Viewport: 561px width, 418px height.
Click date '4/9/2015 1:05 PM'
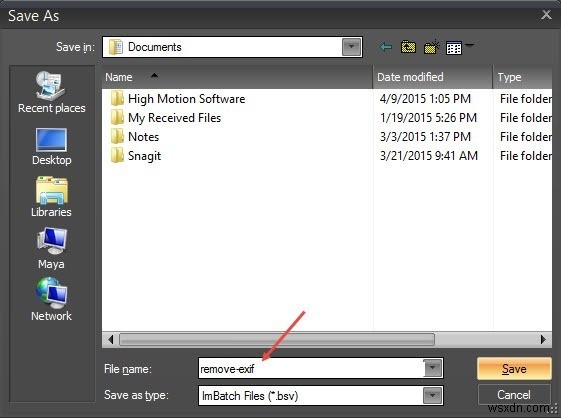(425, 98)
